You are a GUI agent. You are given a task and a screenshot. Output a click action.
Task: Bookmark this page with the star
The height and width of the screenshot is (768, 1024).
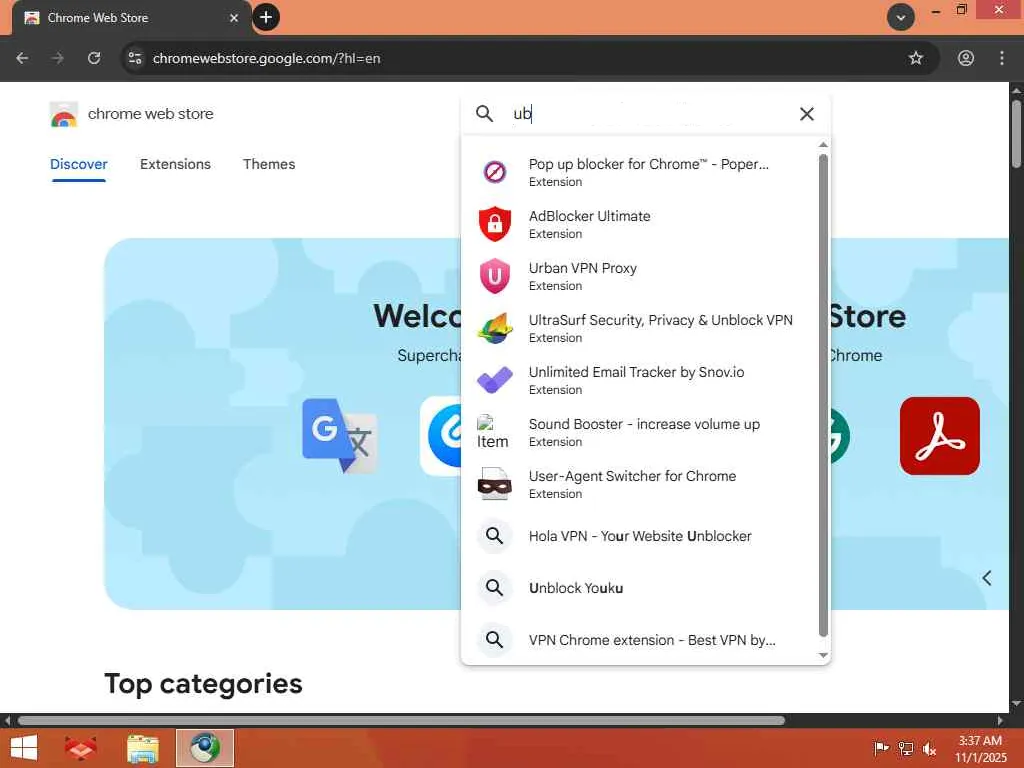(916, 58)
